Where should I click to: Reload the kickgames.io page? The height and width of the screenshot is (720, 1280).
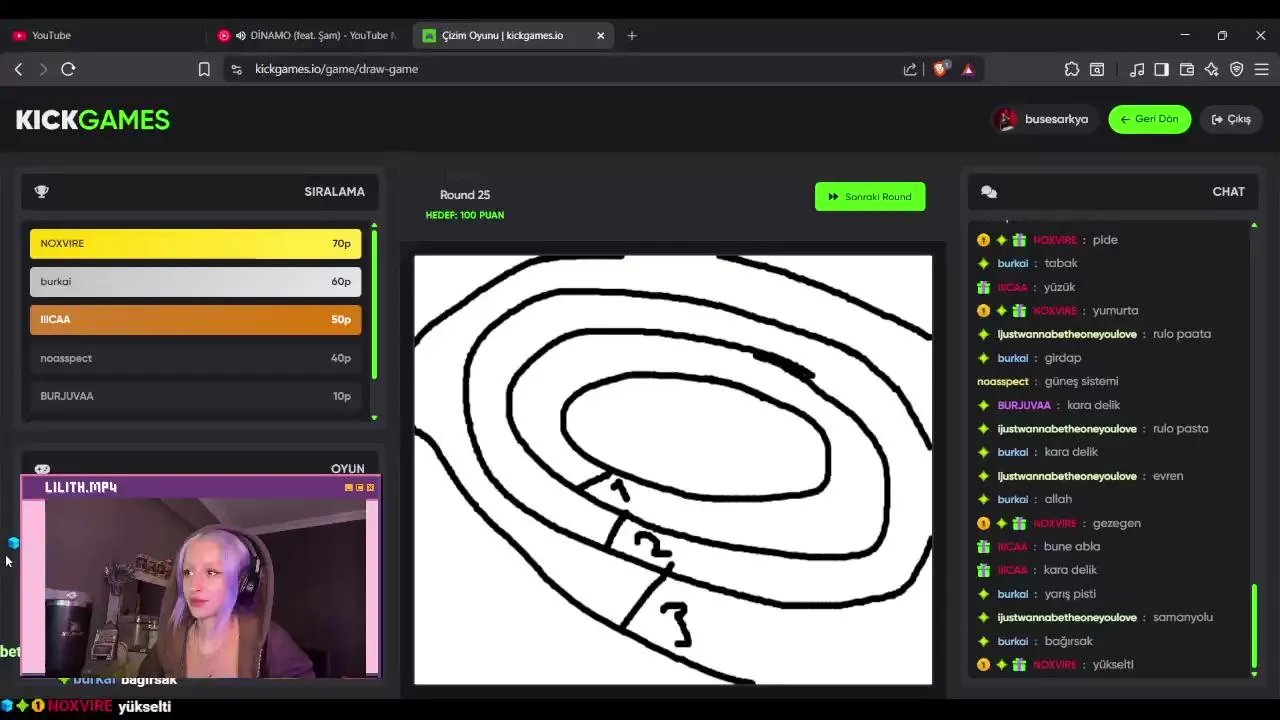coord(68,69)
